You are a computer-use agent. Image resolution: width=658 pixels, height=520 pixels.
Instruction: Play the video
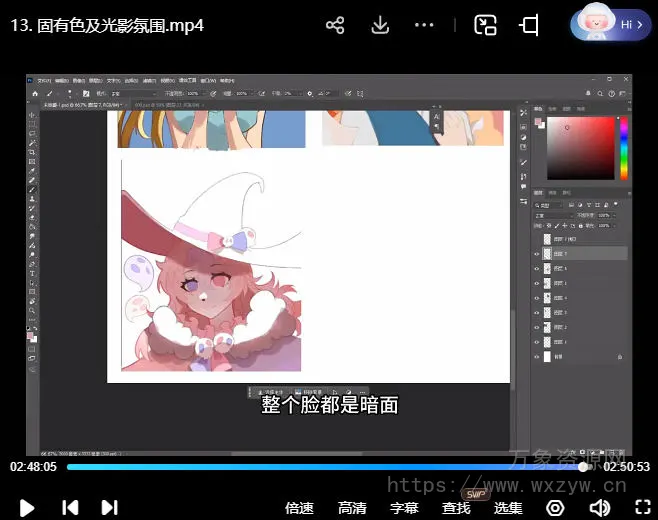pyautogui.click(x=27, y=508)
